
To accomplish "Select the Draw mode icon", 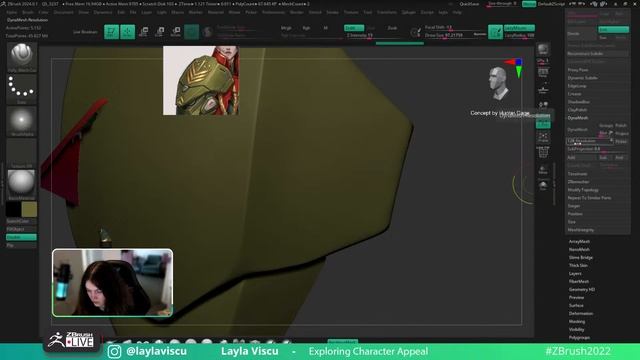I will (128, 32).
